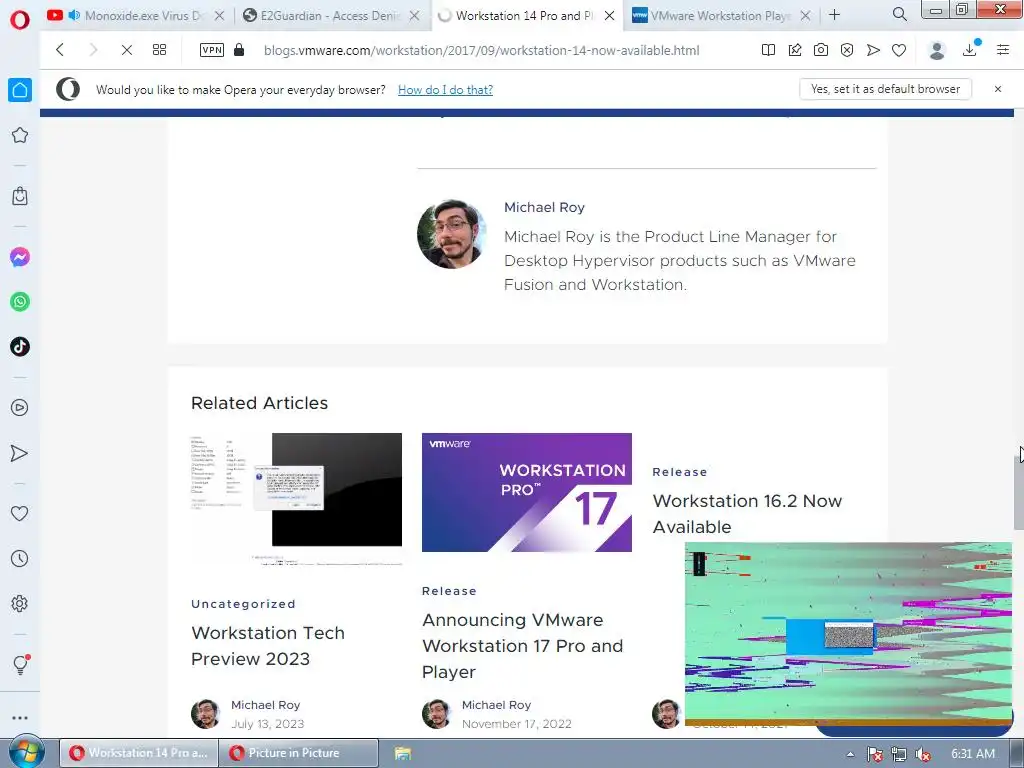Open the Flow send icon in toolbar

[873, 50]
